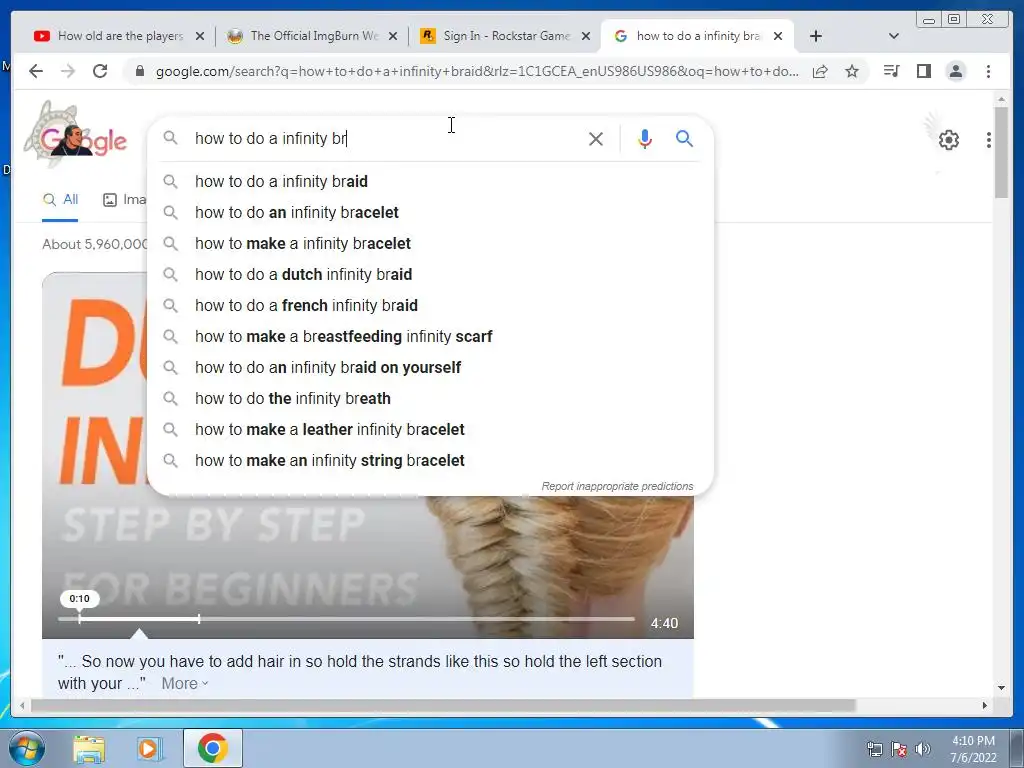Click the page vertical scrollbar
The height and width of the screenshot is (768, 1024).
pos(1001,153)
